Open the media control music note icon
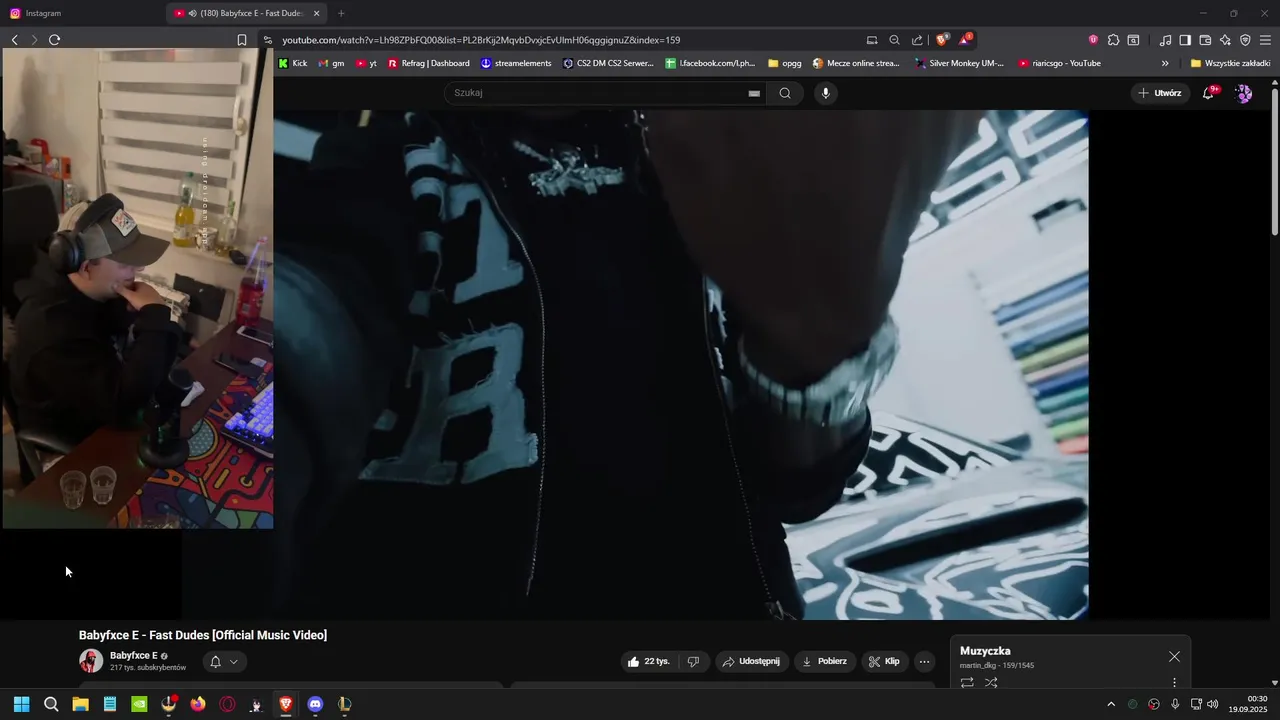Viewport: 1280px width, 720px height. tap(1165, 40)
